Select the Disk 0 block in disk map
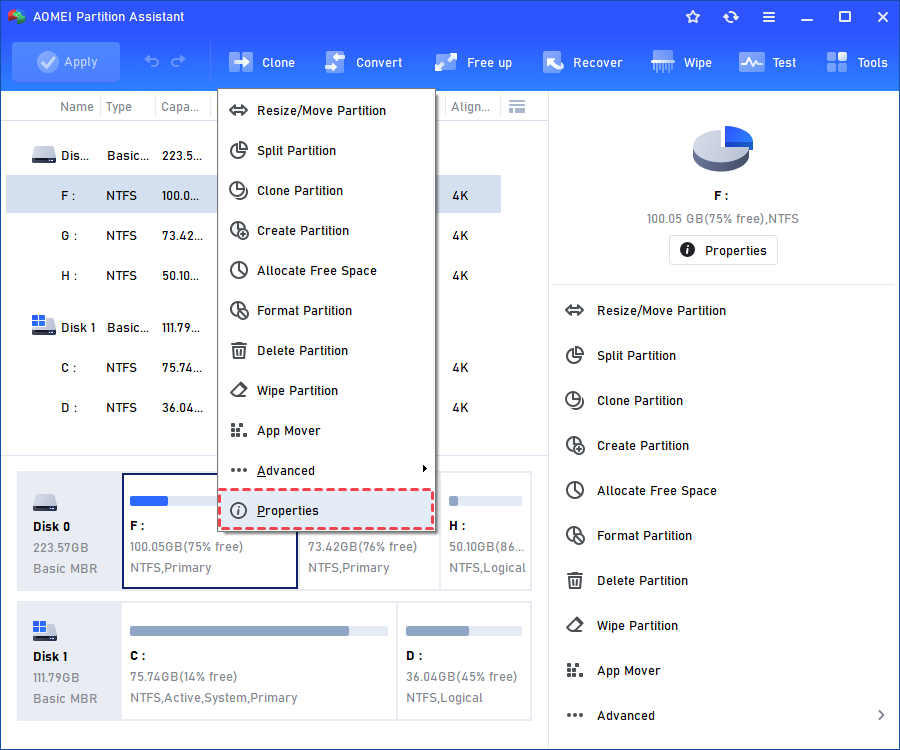 [69, 531]
